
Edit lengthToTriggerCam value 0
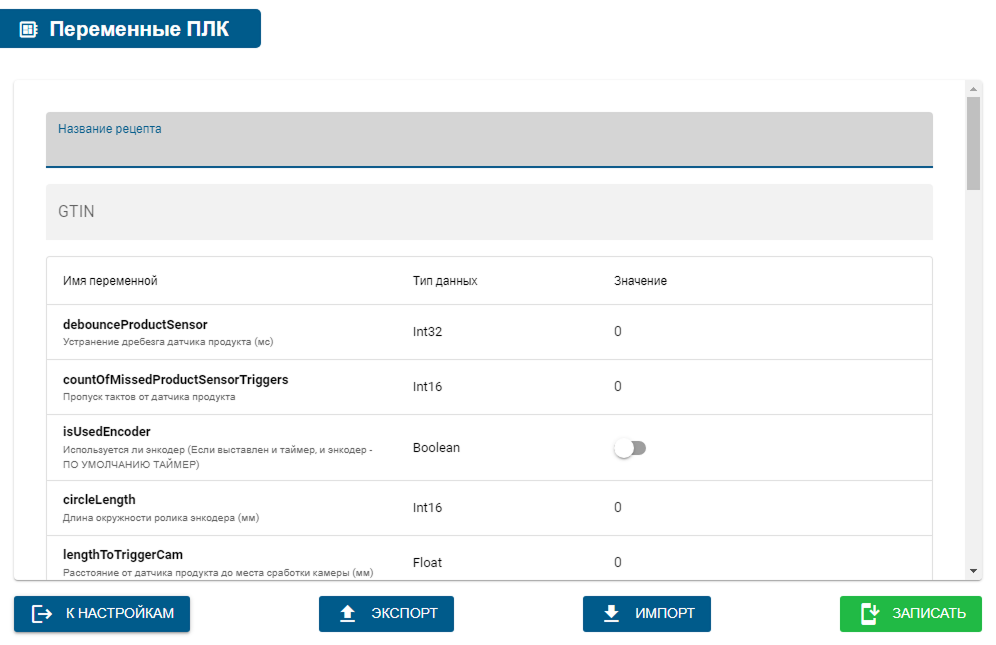click(617, 562)
